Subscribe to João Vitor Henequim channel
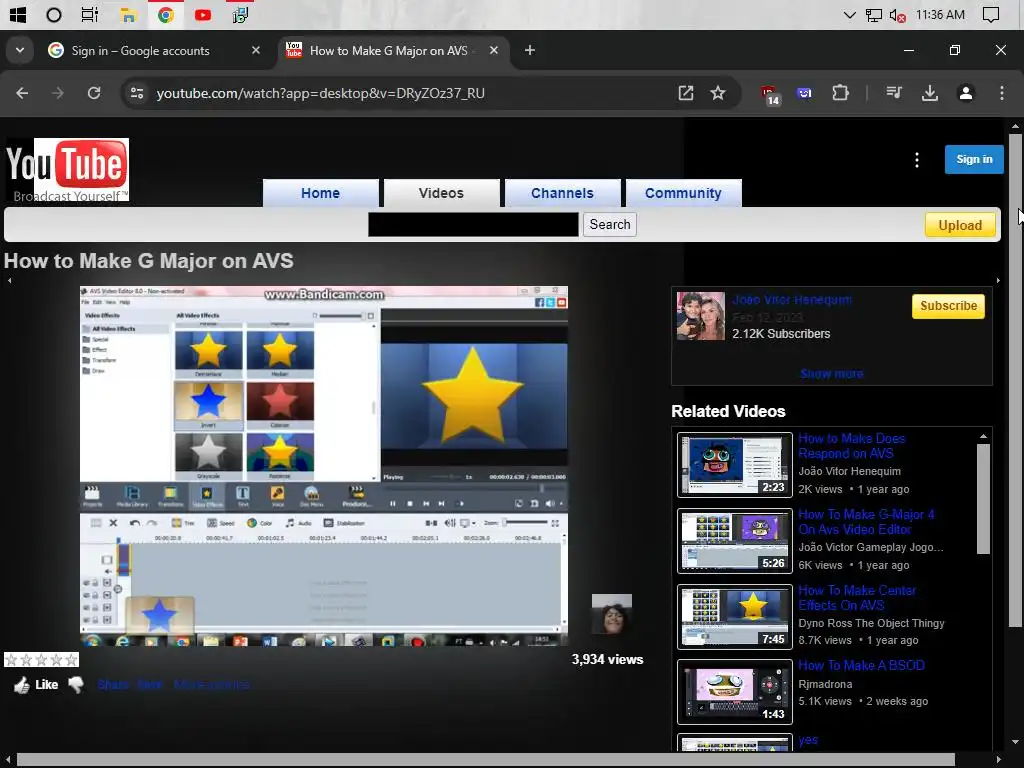The height and width of the screenshot is (768, 1024). coord(948,306)
